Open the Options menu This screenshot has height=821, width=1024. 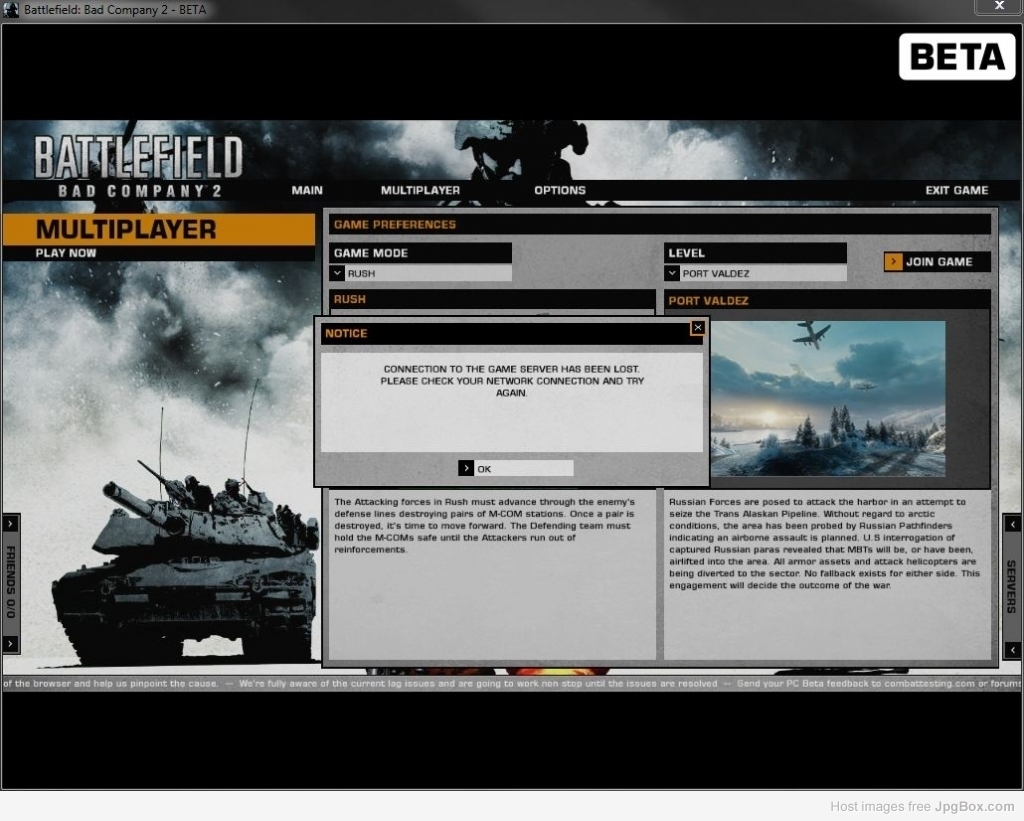click(560, 190)
